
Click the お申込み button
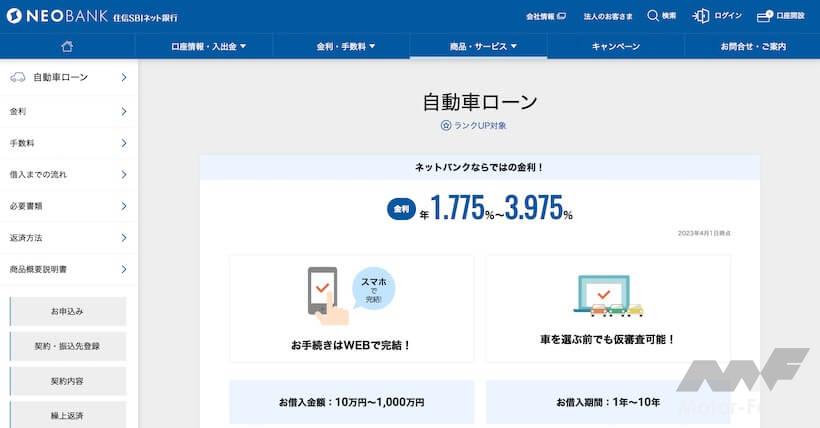[68, 311]
